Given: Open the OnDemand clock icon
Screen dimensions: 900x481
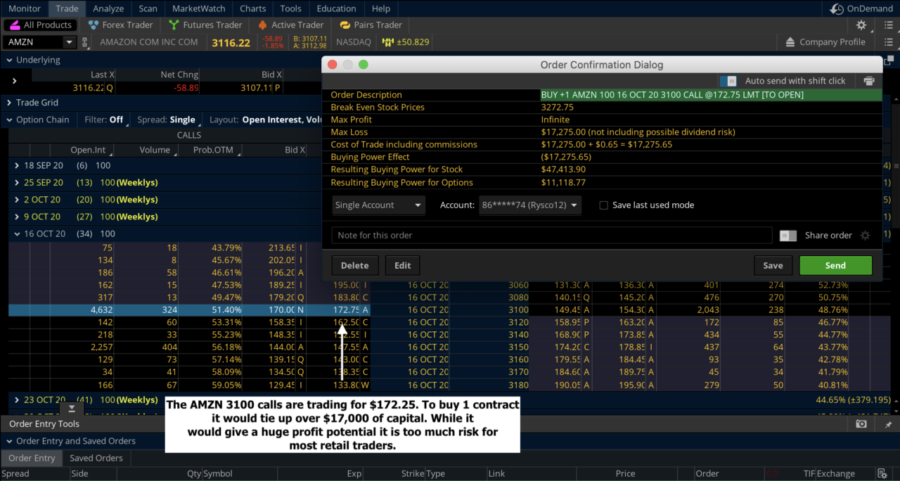Looking at the screenshot, I should (837, 9).
